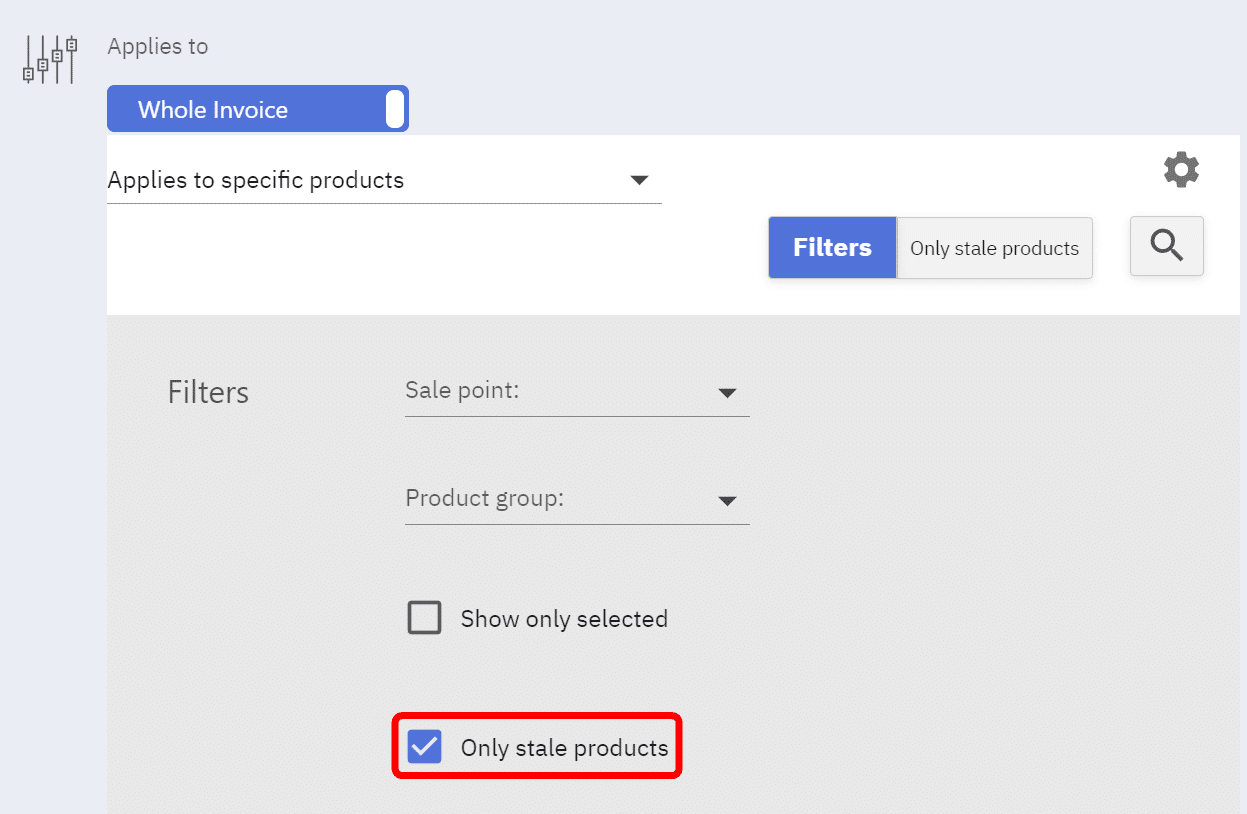Click the Filters heading in gray panel
The image size is (1247, 814).
[208, 392]
